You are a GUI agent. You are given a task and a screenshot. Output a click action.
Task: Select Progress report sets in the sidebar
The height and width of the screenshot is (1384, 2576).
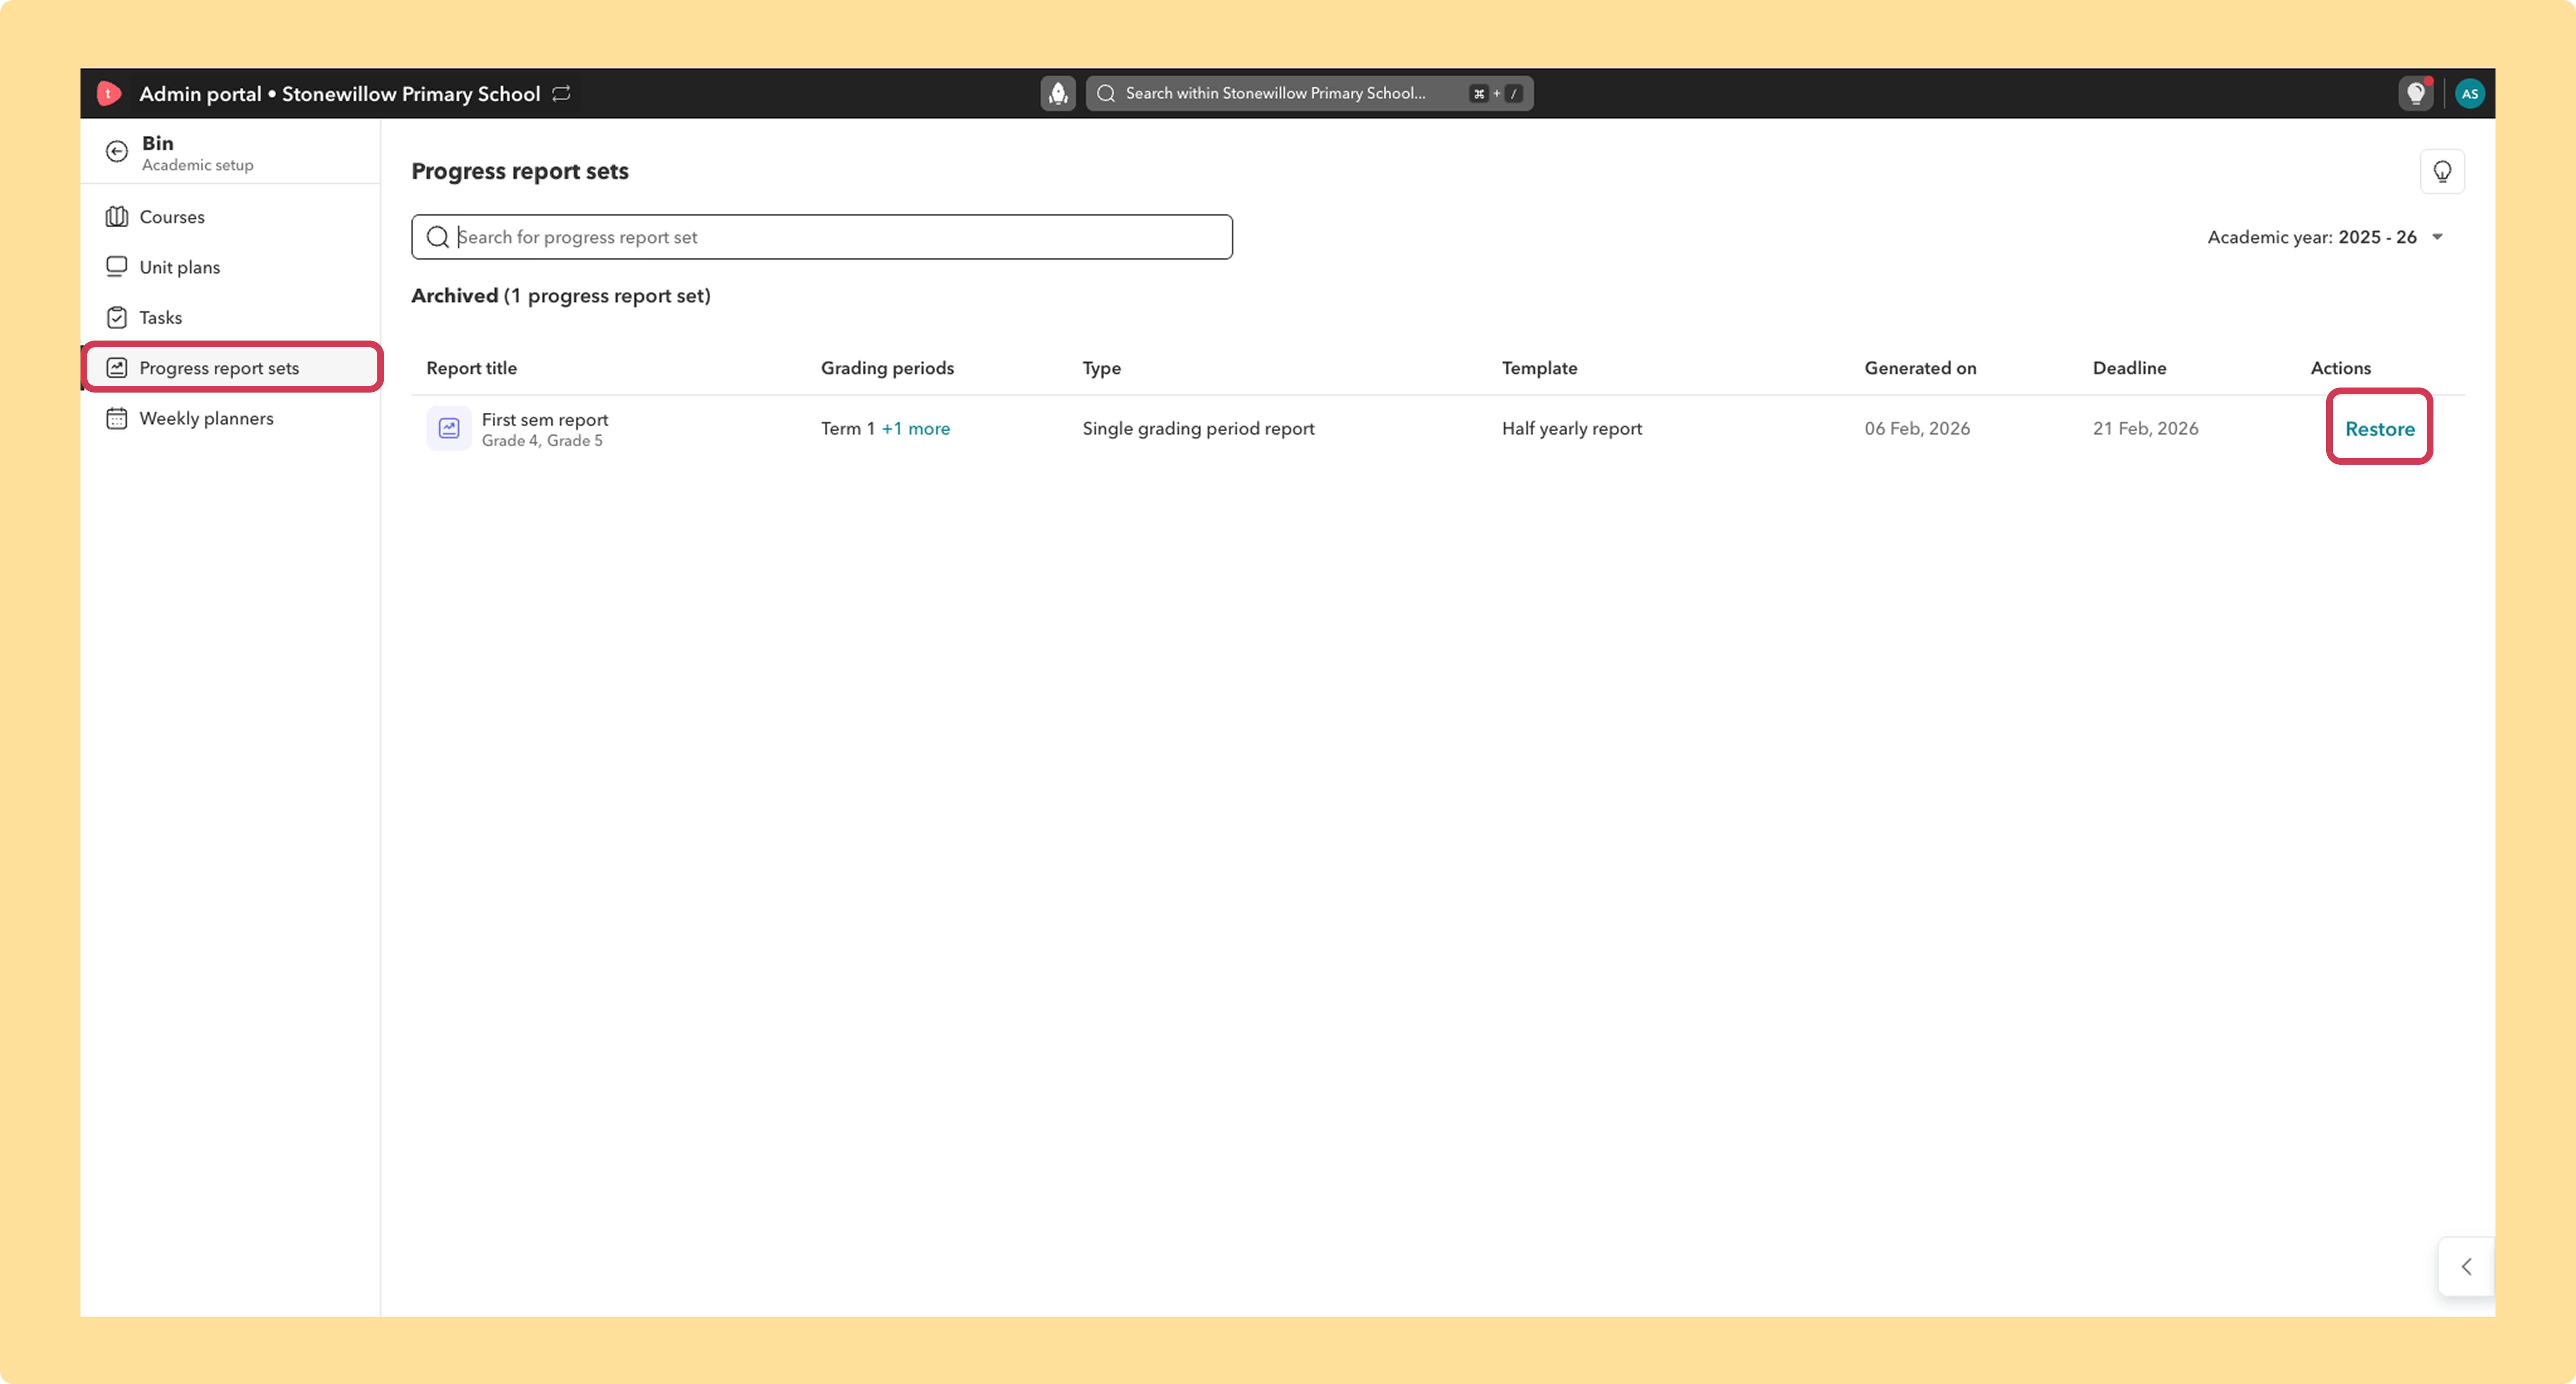pos(231,368)
